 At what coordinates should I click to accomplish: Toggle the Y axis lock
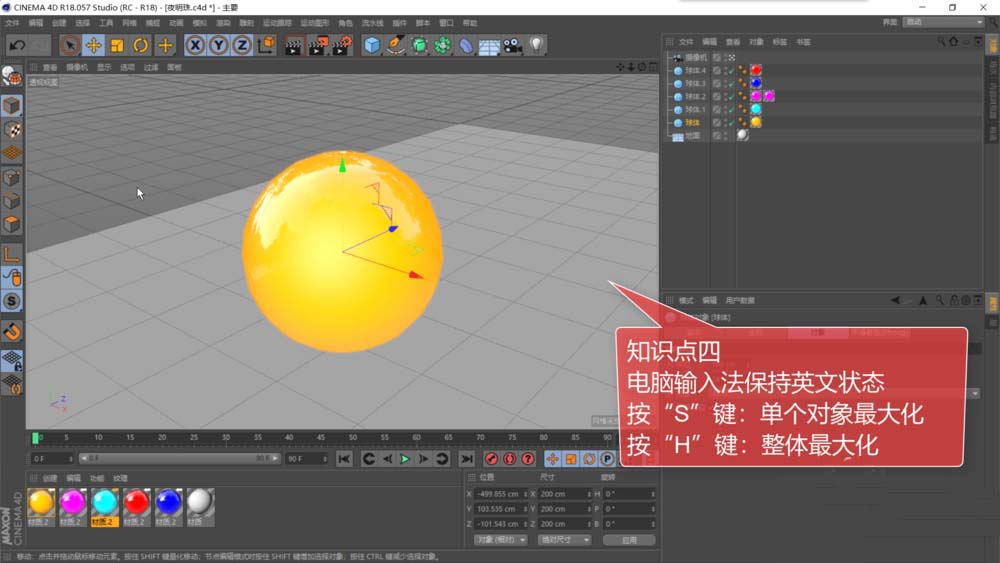pos(219,45)
